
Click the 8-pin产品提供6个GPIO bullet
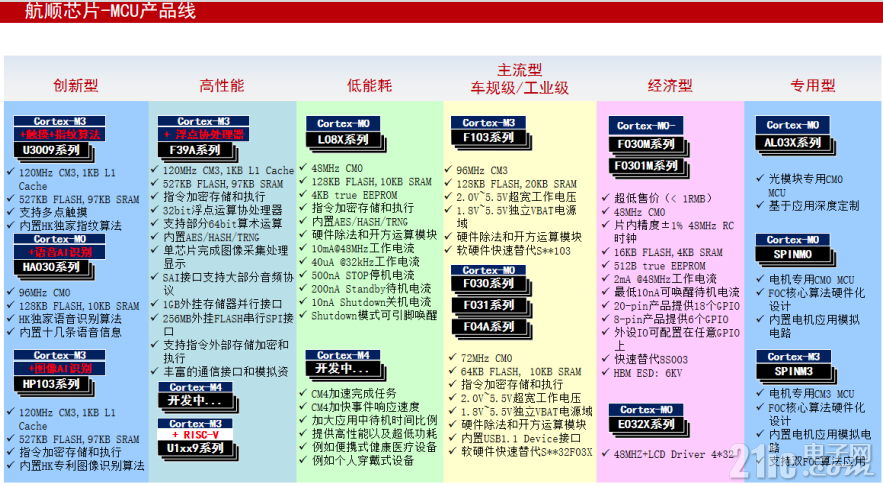point(671,319)
